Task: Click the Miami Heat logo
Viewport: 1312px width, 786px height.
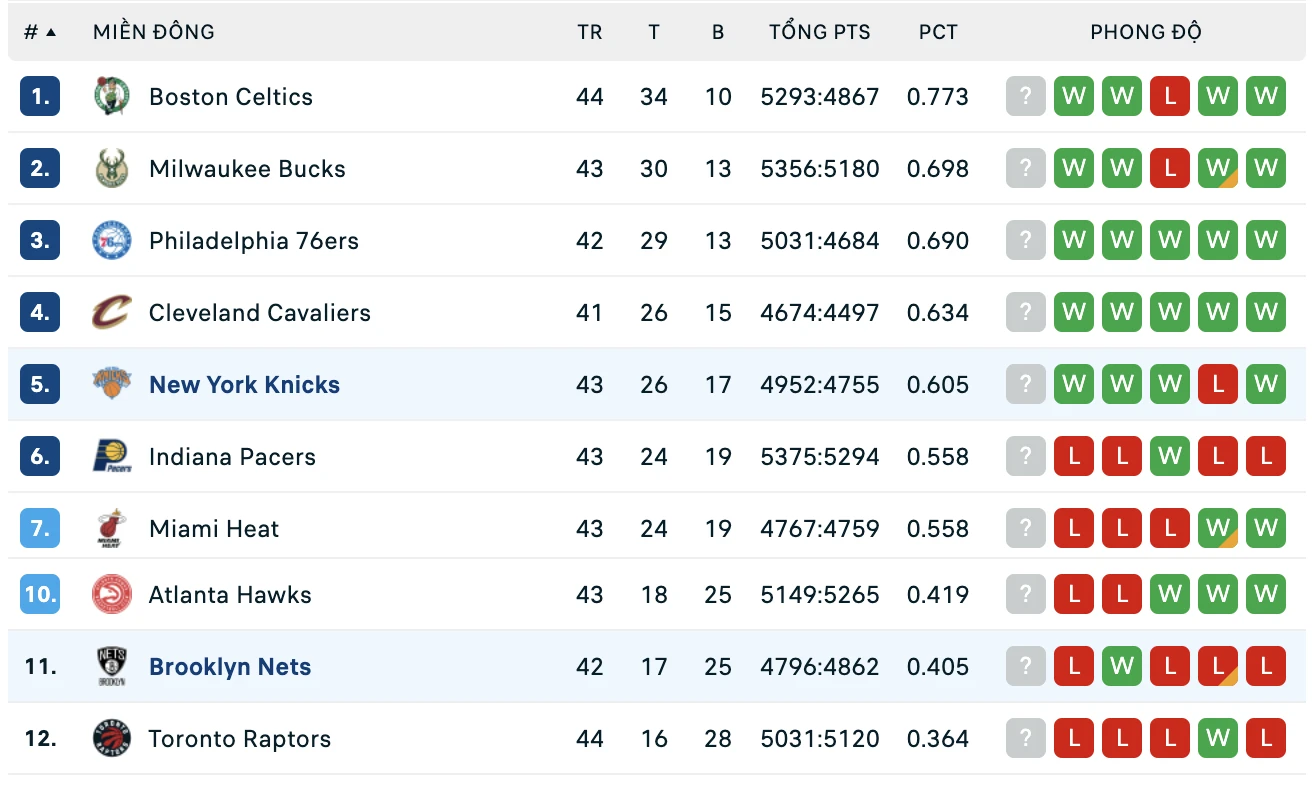Action: (x=112, y=529)
